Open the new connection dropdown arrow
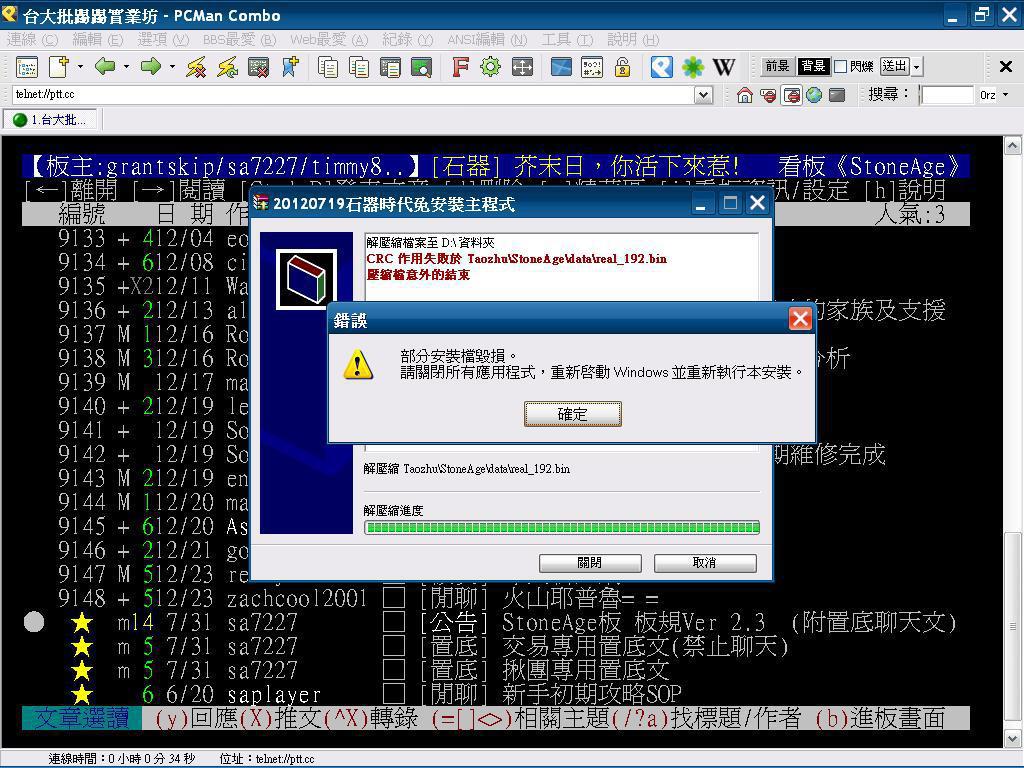The height and width of the screenshot is (768, 1024). coord(80,67)
